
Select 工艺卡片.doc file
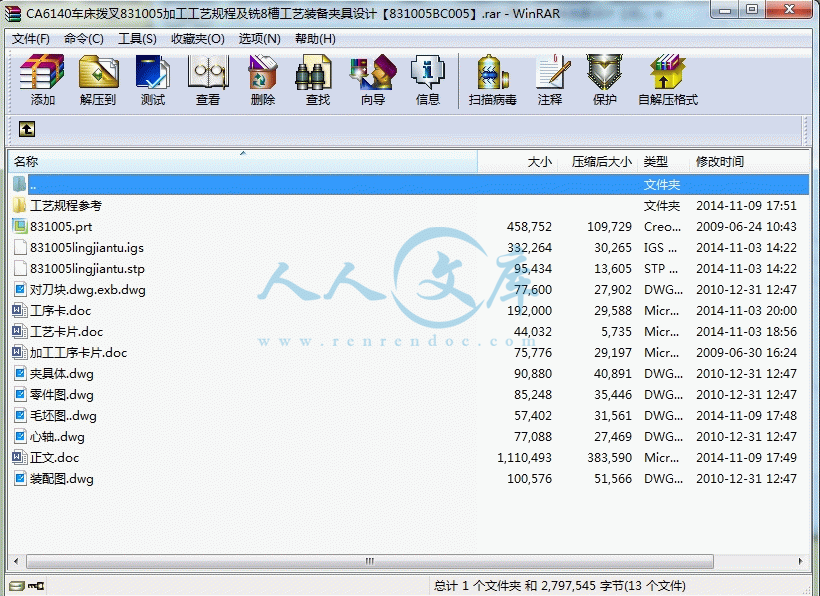tap(66, 331)
